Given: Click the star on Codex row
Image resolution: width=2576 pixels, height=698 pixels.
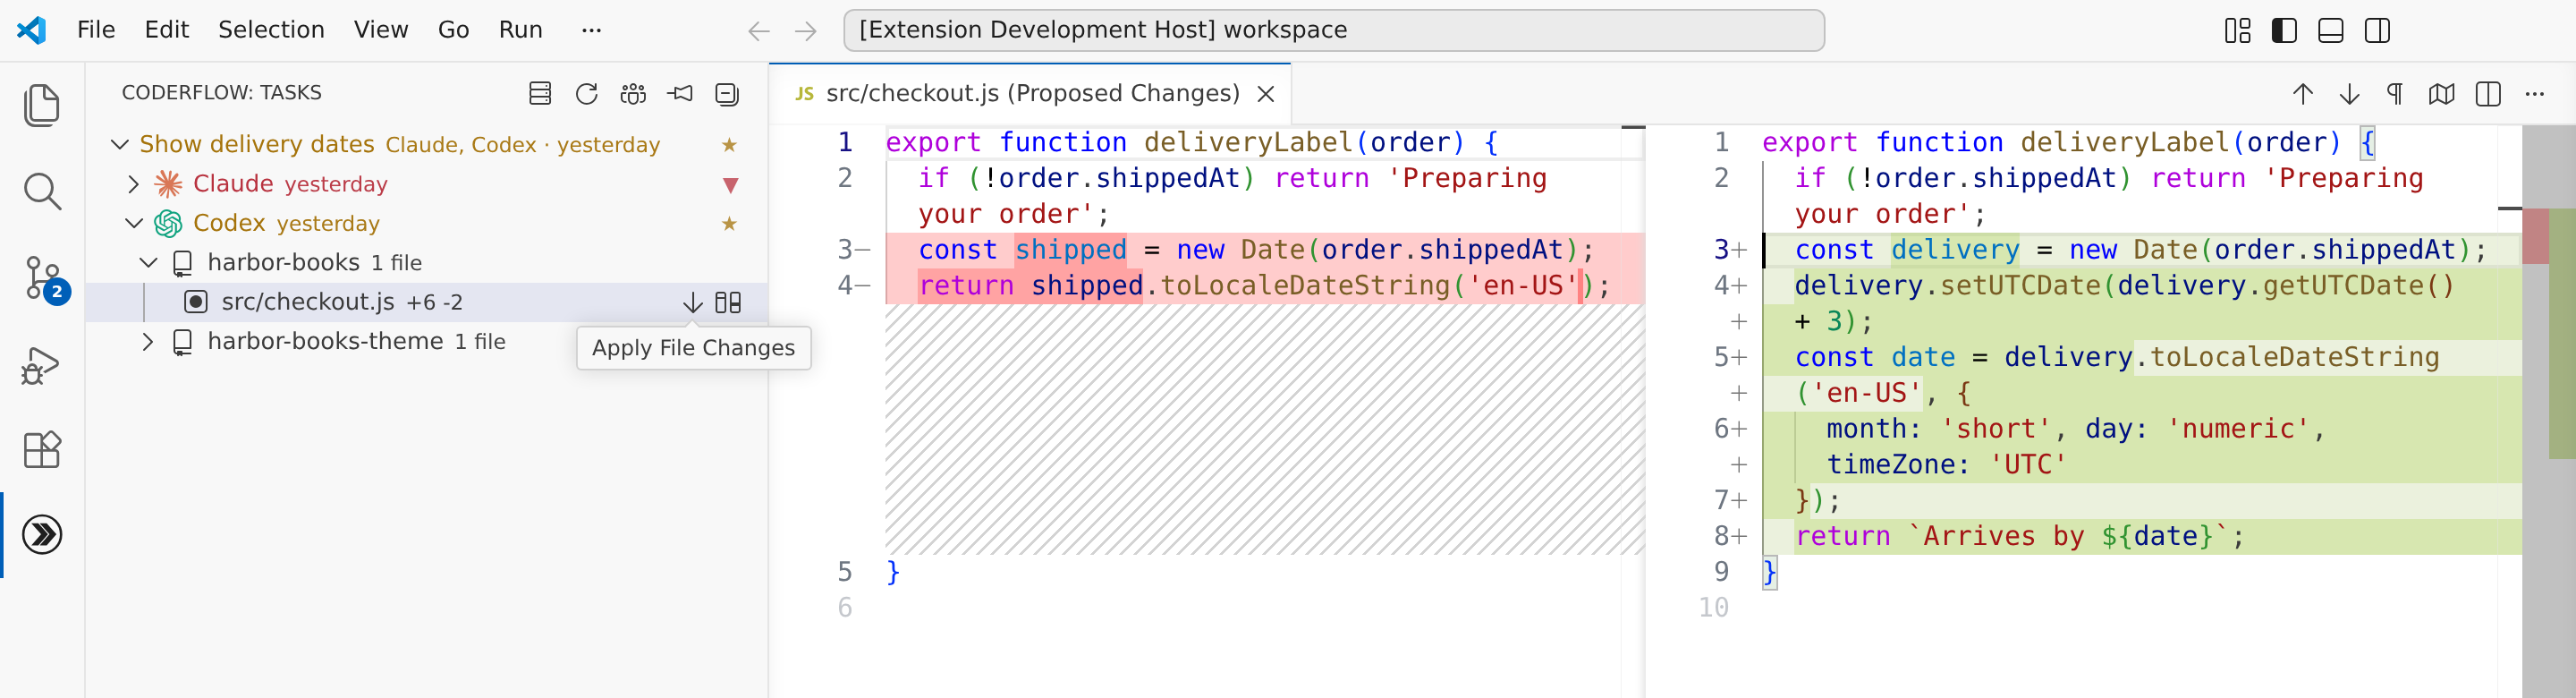Looking at the screenshot, I should click(x=729, y=224).
